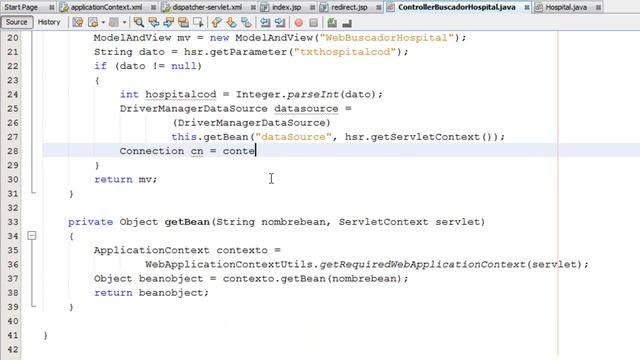640x360 pixels.
Task: Close the Start Page tab
Action: click(51, 7)
